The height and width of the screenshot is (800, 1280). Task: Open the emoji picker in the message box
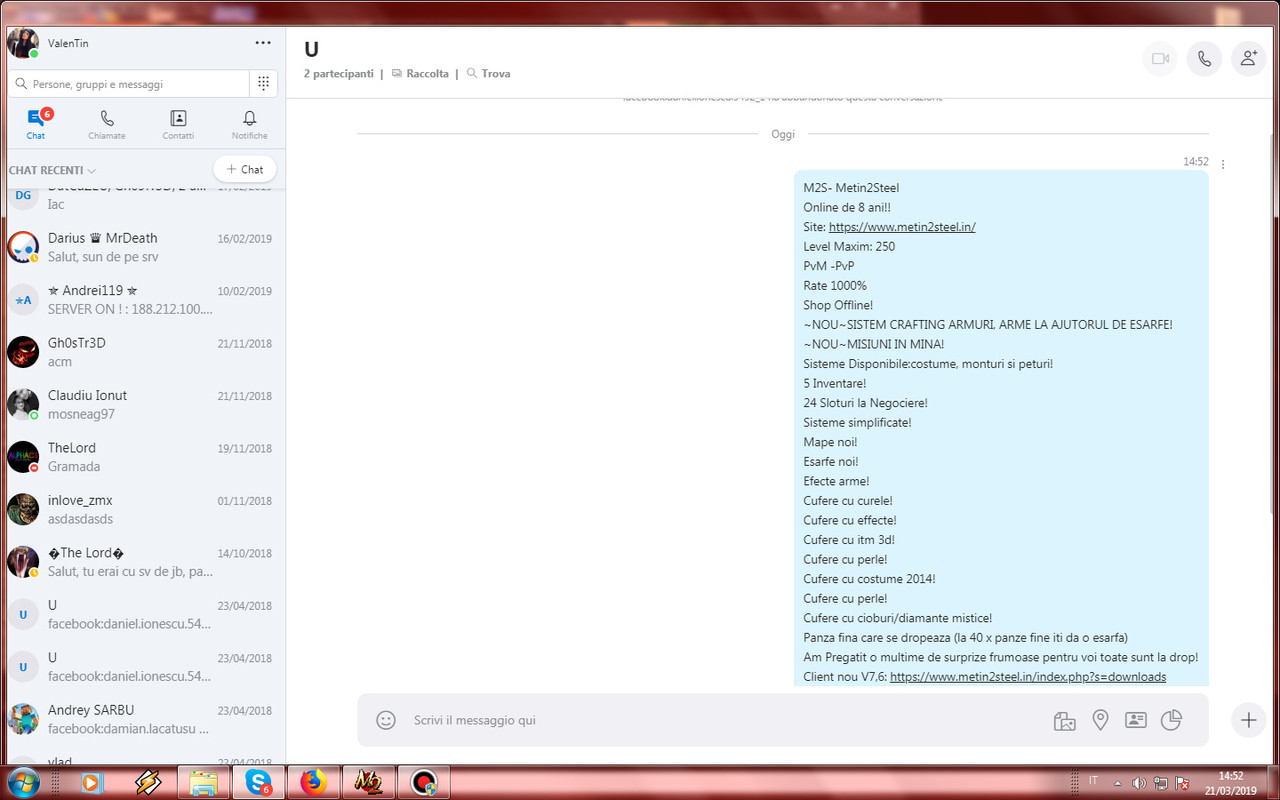pos(386,720)
